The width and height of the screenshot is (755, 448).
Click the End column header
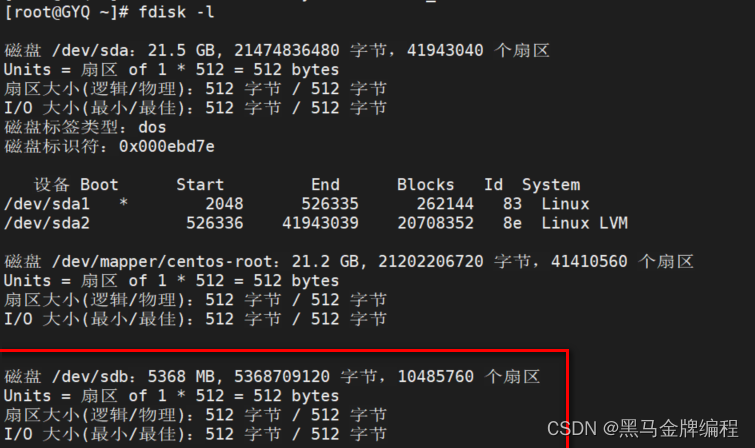[325, 185]
